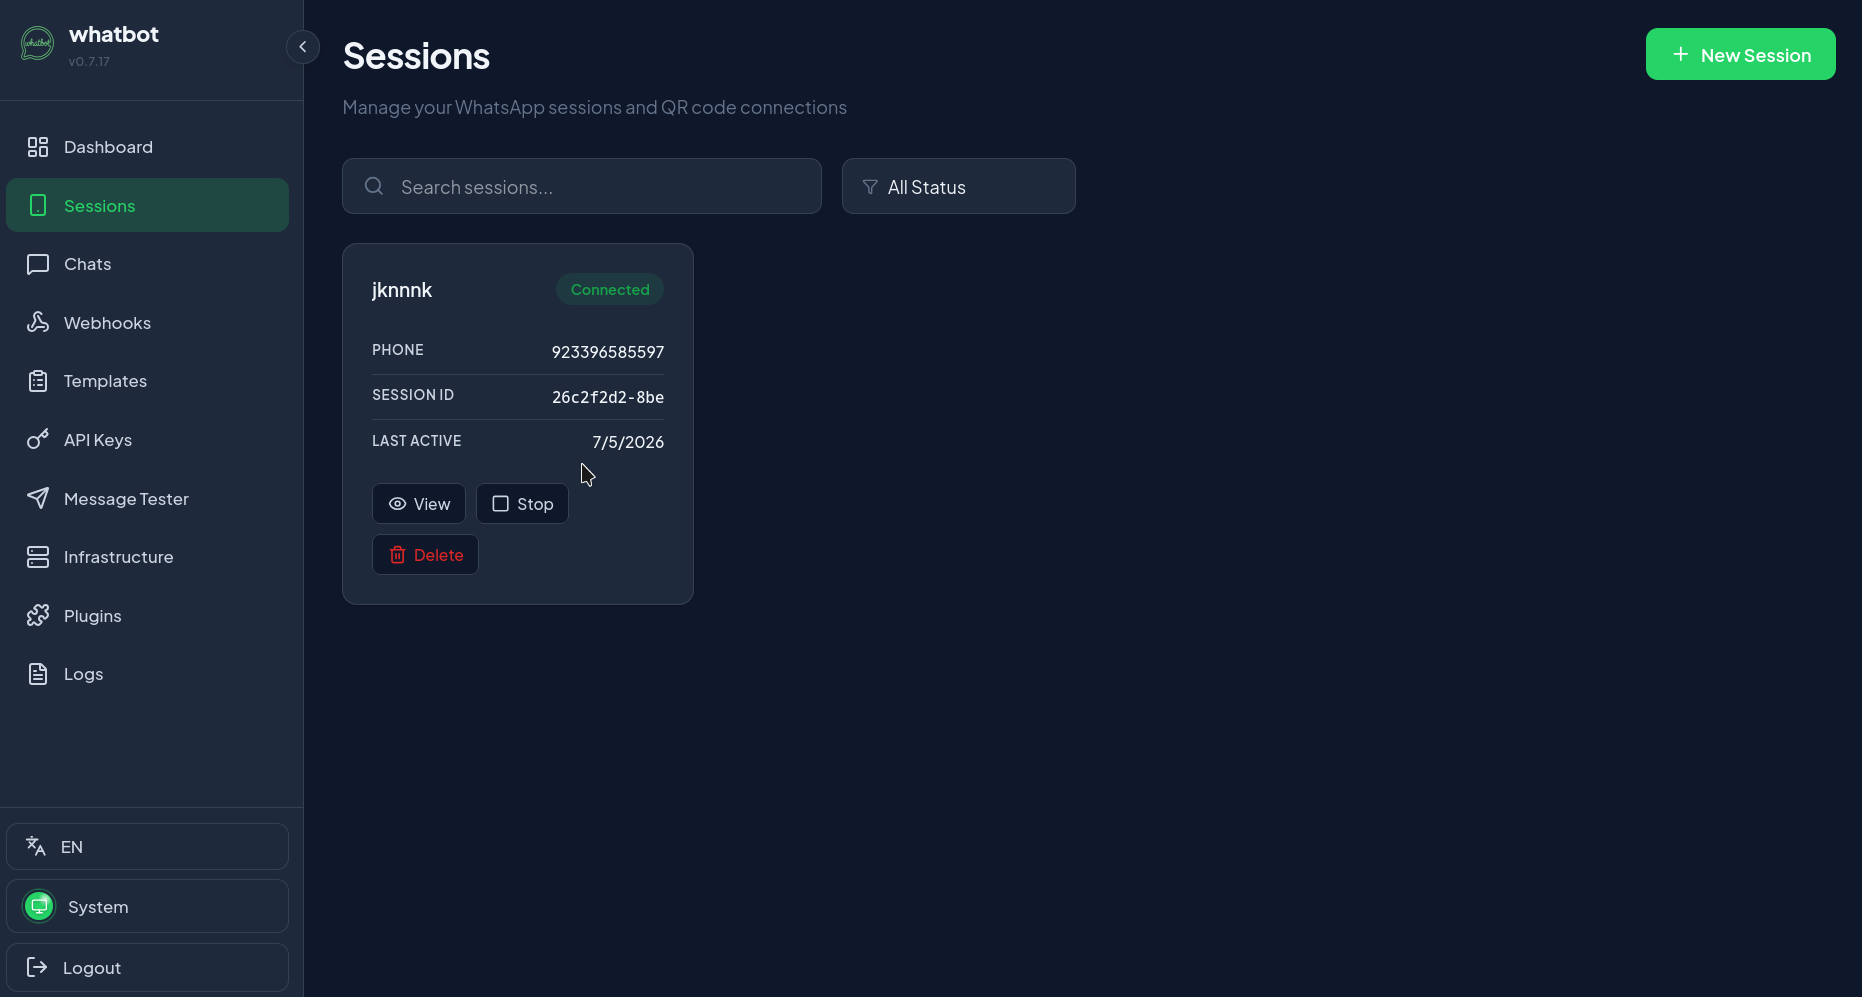This screenshot has height=997, width=1862.
Task: Open the EN language selector
Action: (x=148, y=847)
